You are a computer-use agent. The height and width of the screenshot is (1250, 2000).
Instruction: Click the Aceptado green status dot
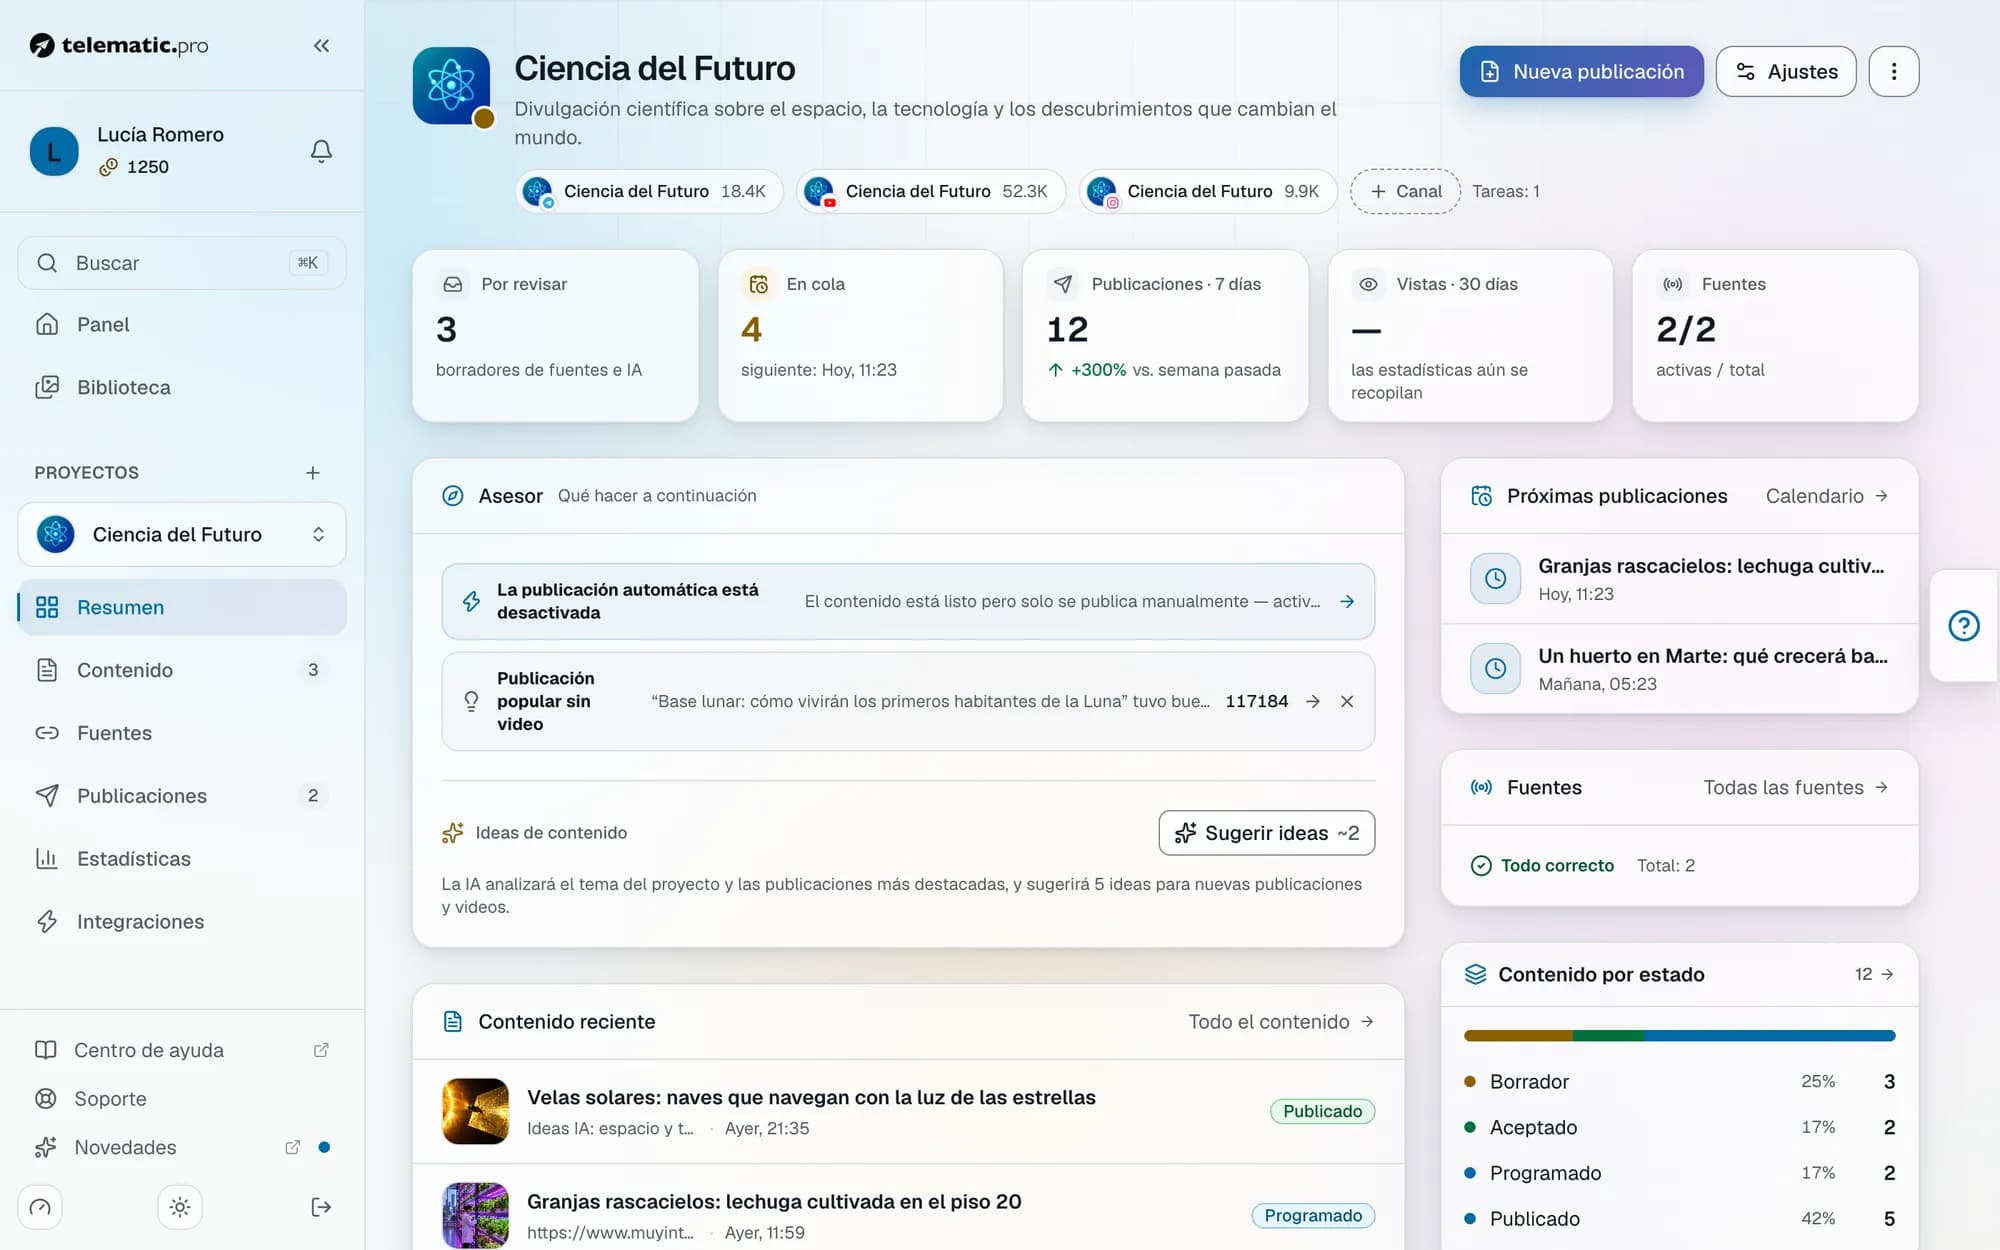pyautogui.click(x=1470, y=1127)
